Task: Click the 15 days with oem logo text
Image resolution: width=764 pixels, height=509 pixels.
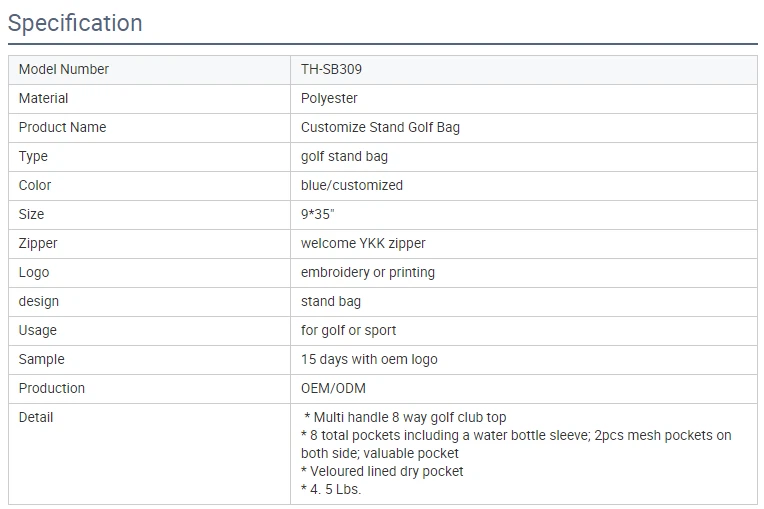Action: 369,360
